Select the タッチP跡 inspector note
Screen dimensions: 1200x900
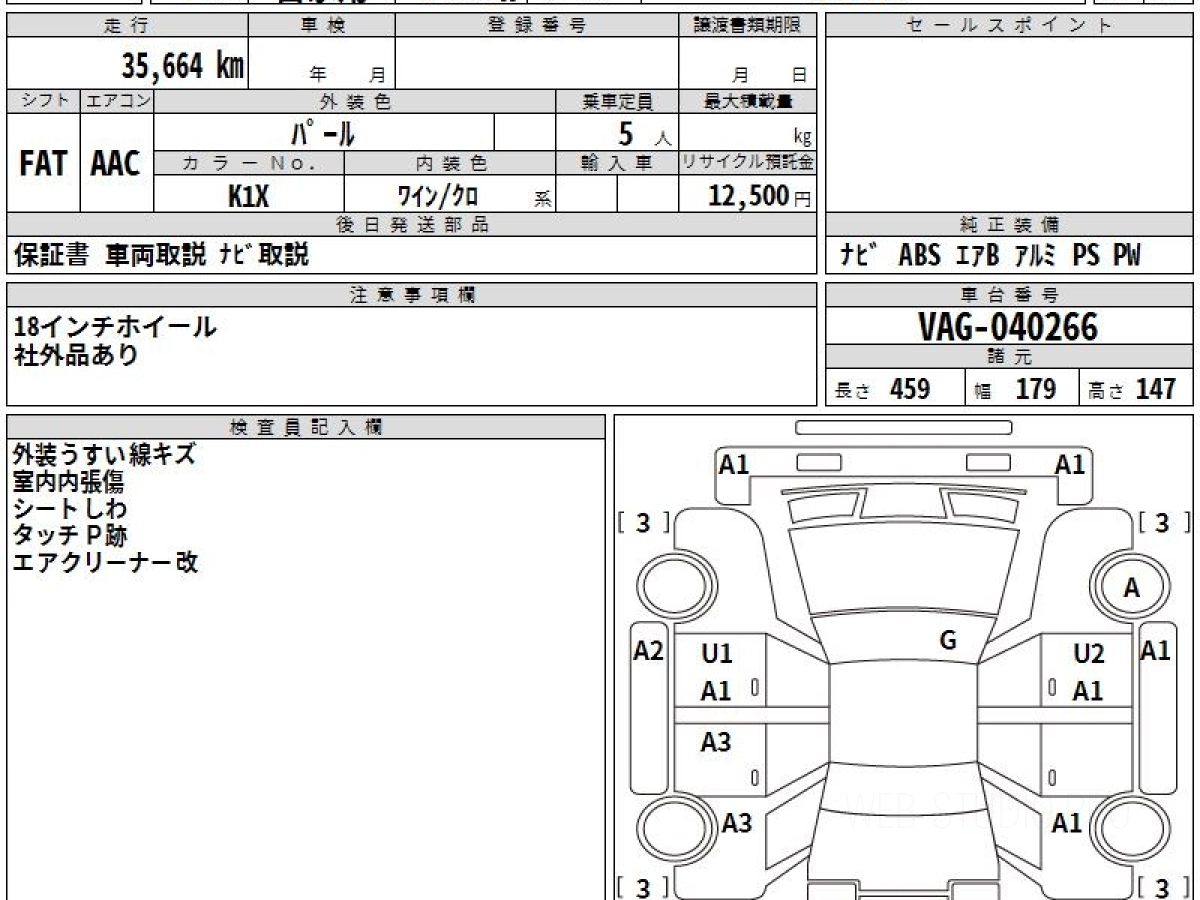70,535
